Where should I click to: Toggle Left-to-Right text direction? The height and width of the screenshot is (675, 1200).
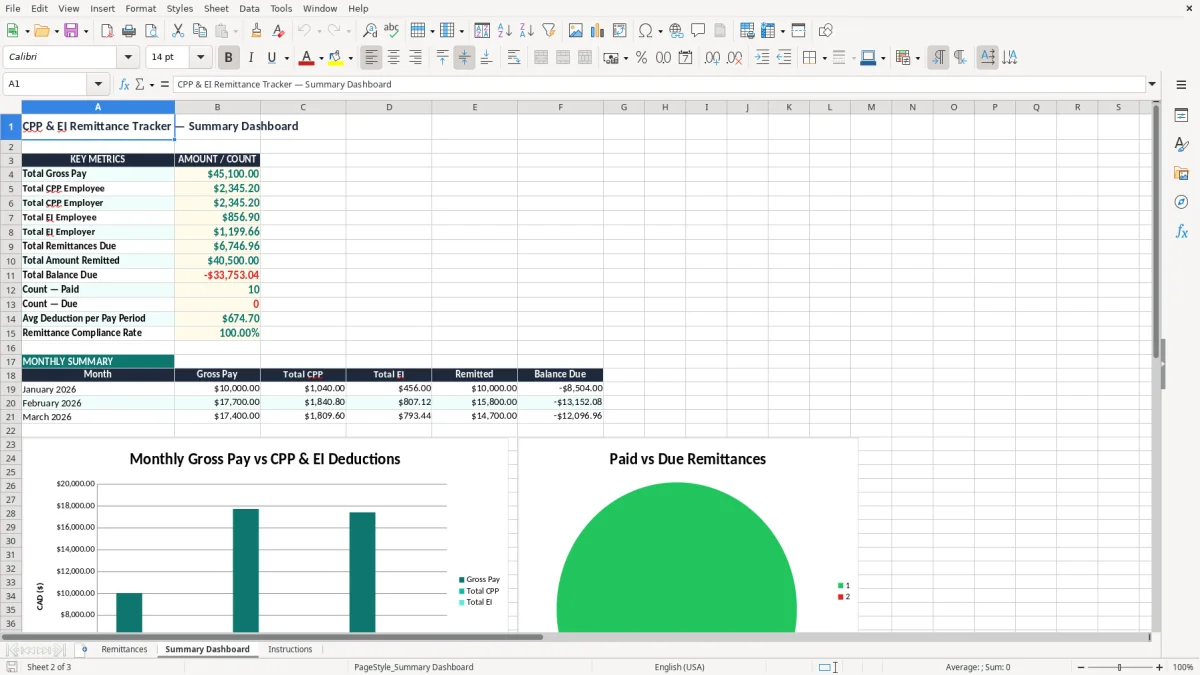coord(938,58)
